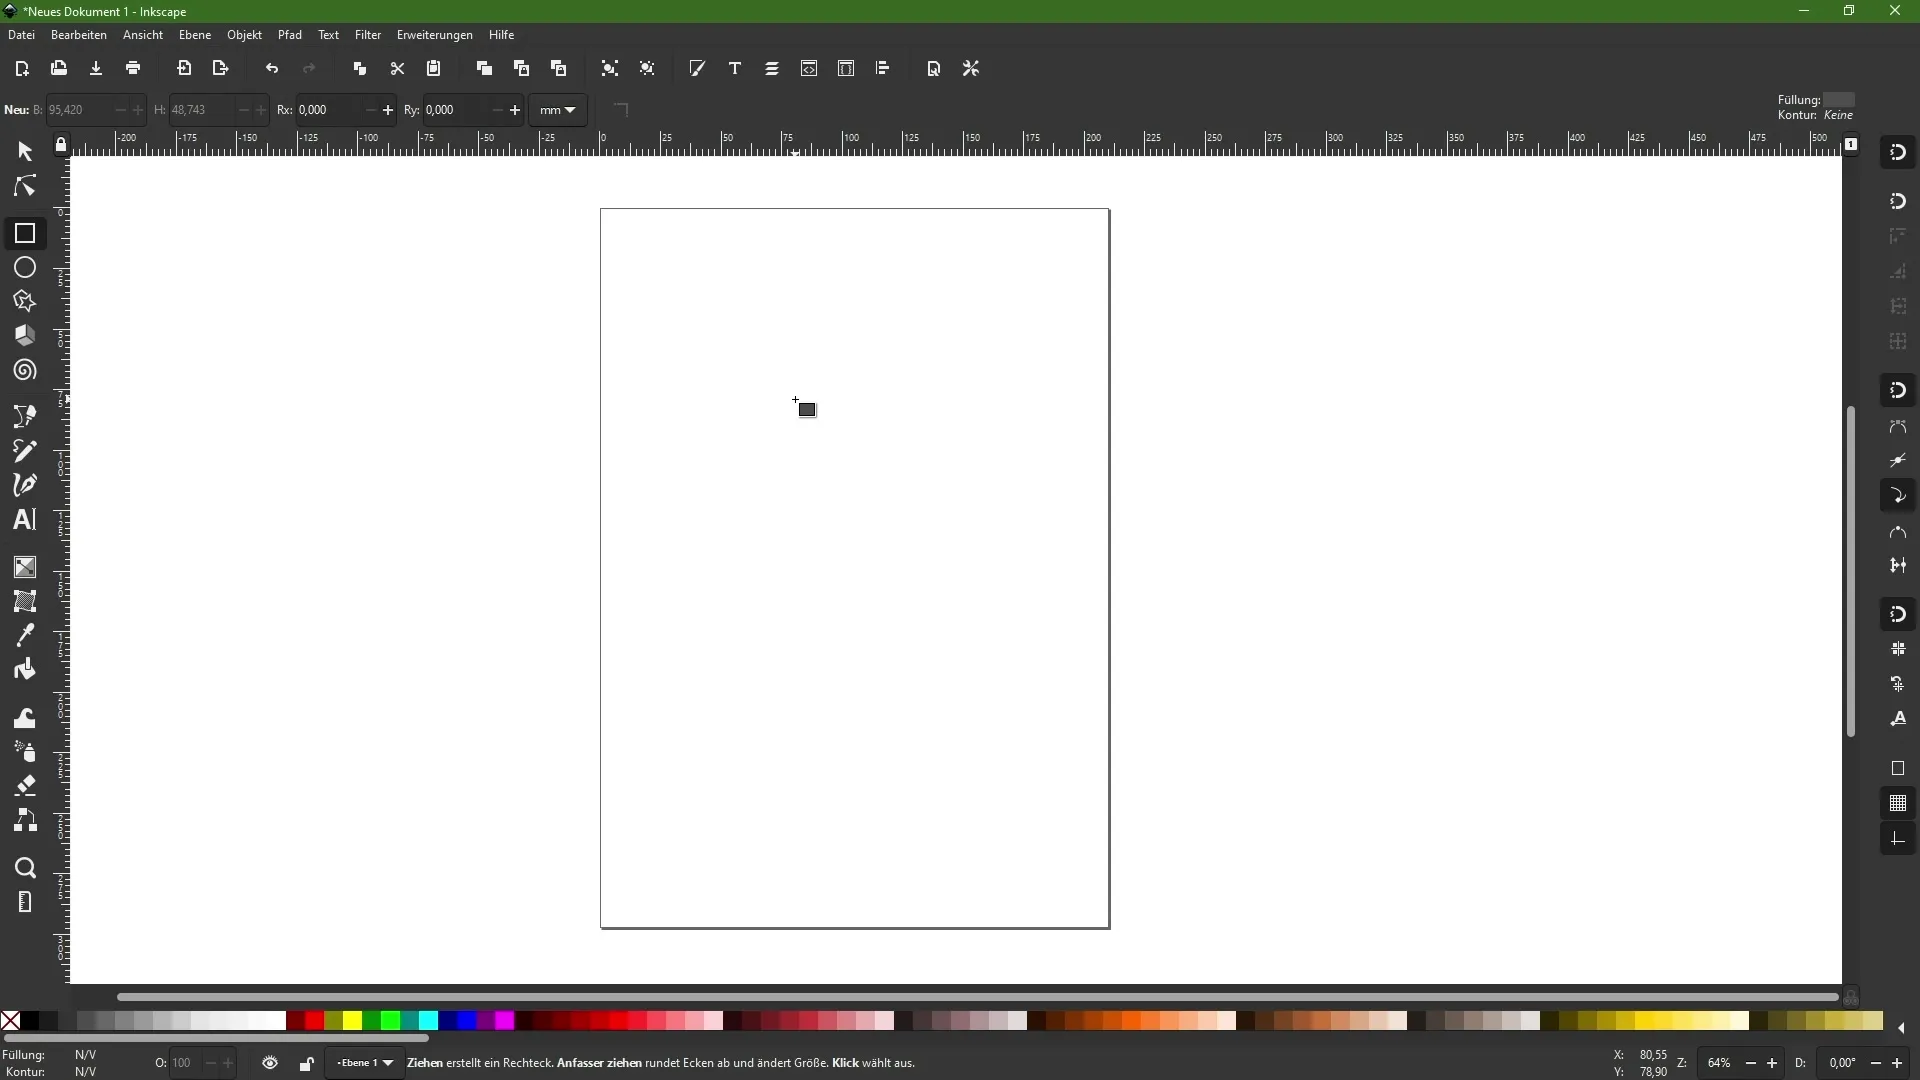Open the Fill and Stroke dialog

[697, 69]
